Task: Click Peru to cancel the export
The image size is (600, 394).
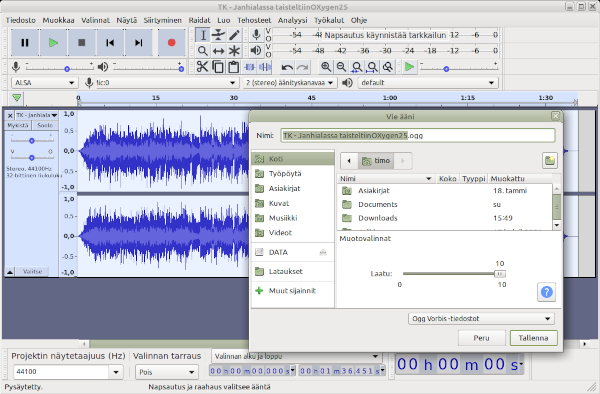Action: 481,338
